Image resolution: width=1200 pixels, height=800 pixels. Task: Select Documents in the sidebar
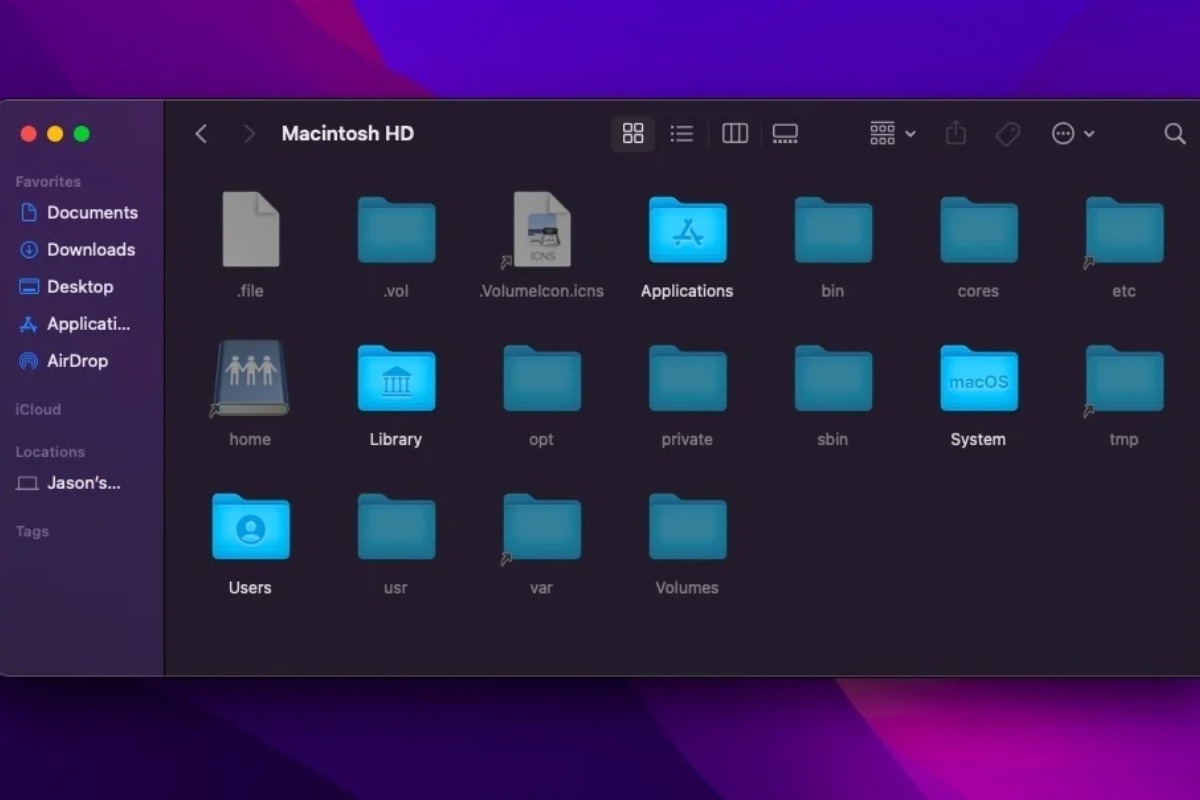pos(91,213)
